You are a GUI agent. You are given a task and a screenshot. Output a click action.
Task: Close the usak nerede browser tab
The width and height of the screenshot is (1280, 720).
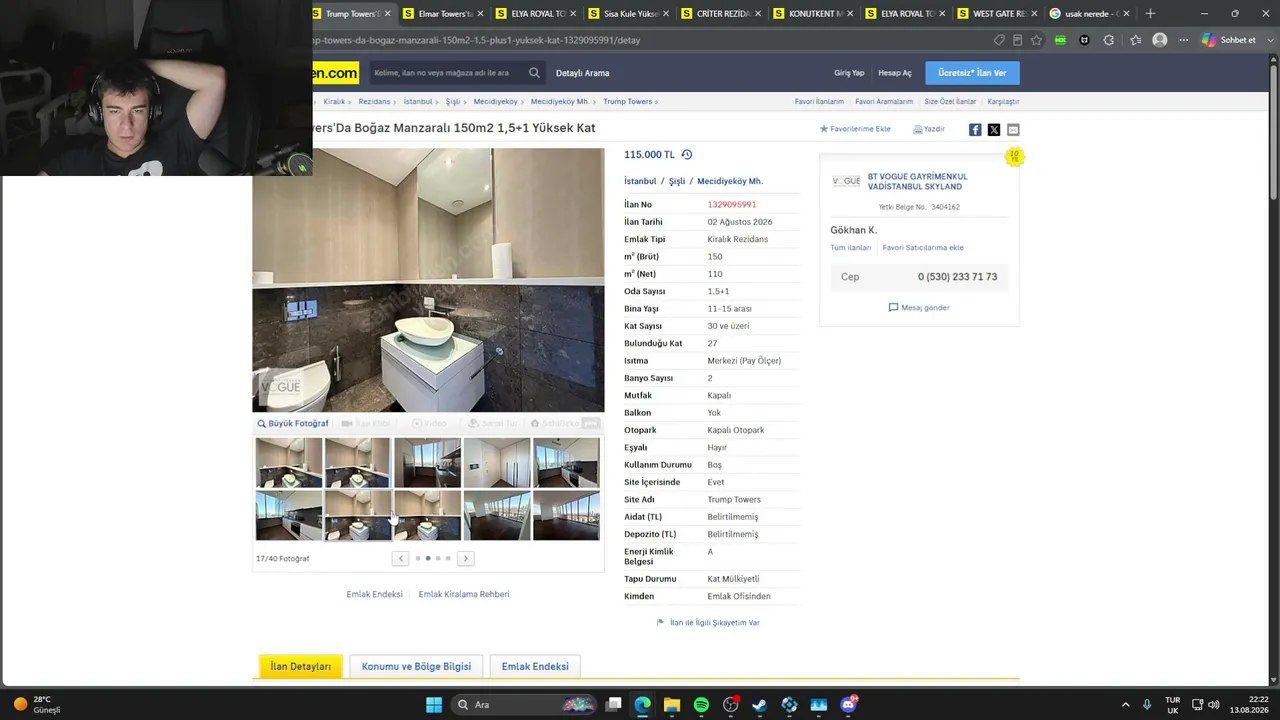[1126, 13]
